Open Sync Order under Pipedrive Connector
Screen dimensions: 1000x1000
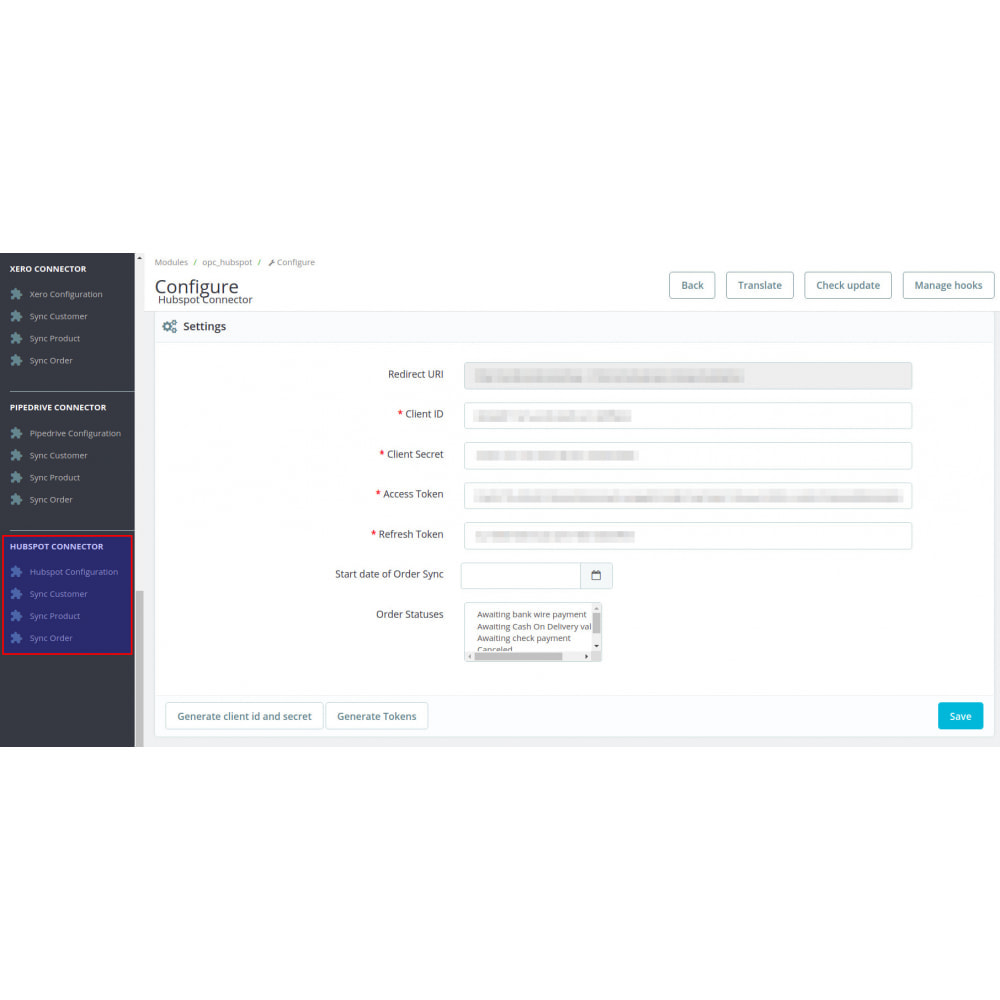[51, 499]
